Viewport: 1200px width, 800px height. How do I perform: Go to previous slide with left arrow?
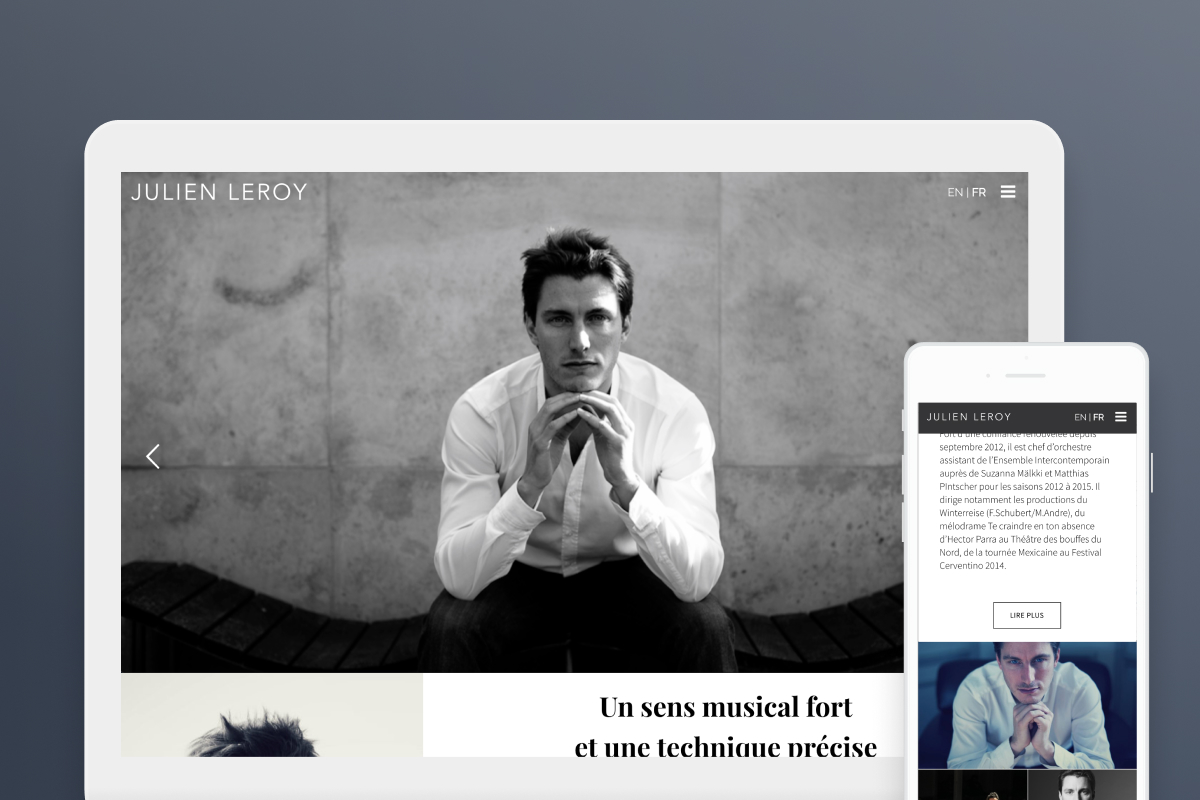tap(153, 457)
